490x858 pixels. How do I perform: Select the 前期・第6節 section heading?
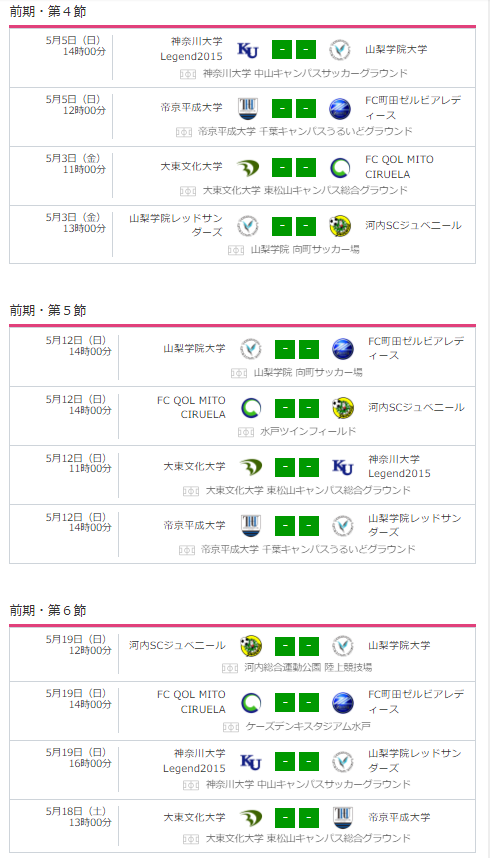click(x=48, y=610)
